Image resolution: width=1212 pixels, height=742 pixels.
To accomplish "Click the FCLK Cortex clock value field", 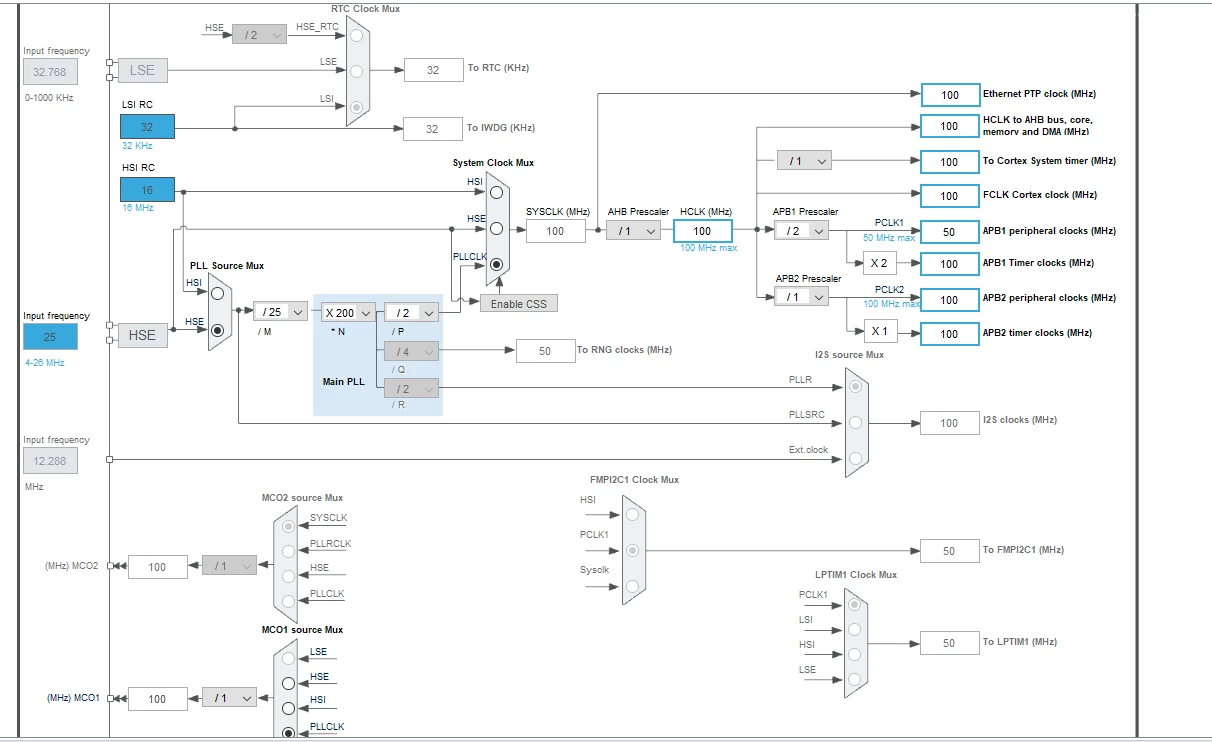I will coord(950,196).
